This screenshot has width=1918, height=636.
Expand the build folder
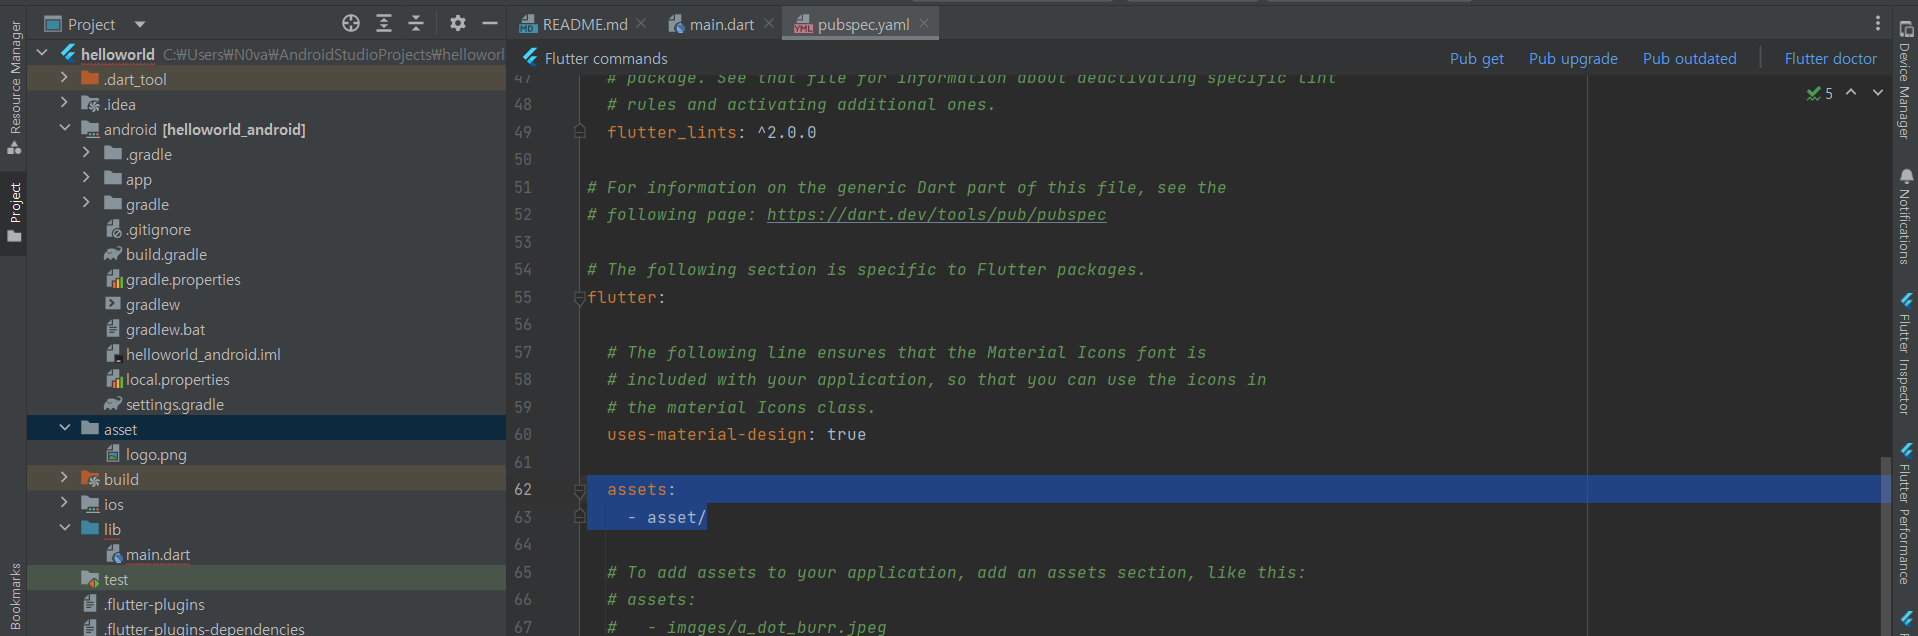coord(64,477)
